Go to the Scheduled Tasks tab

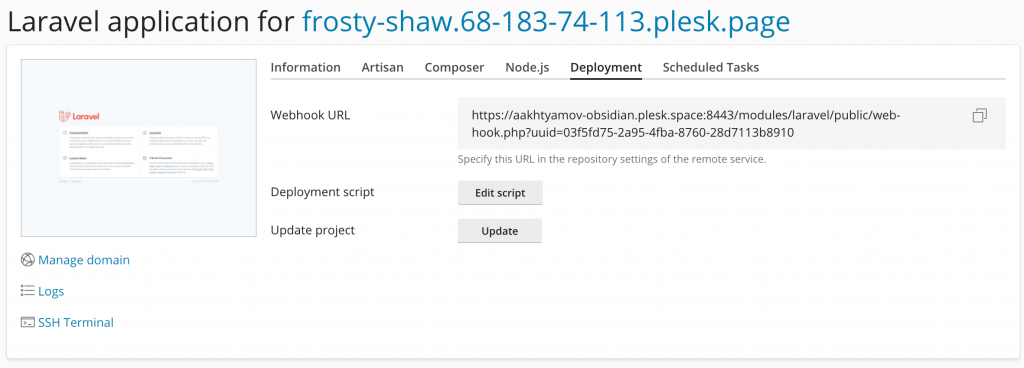click(711, 67)
